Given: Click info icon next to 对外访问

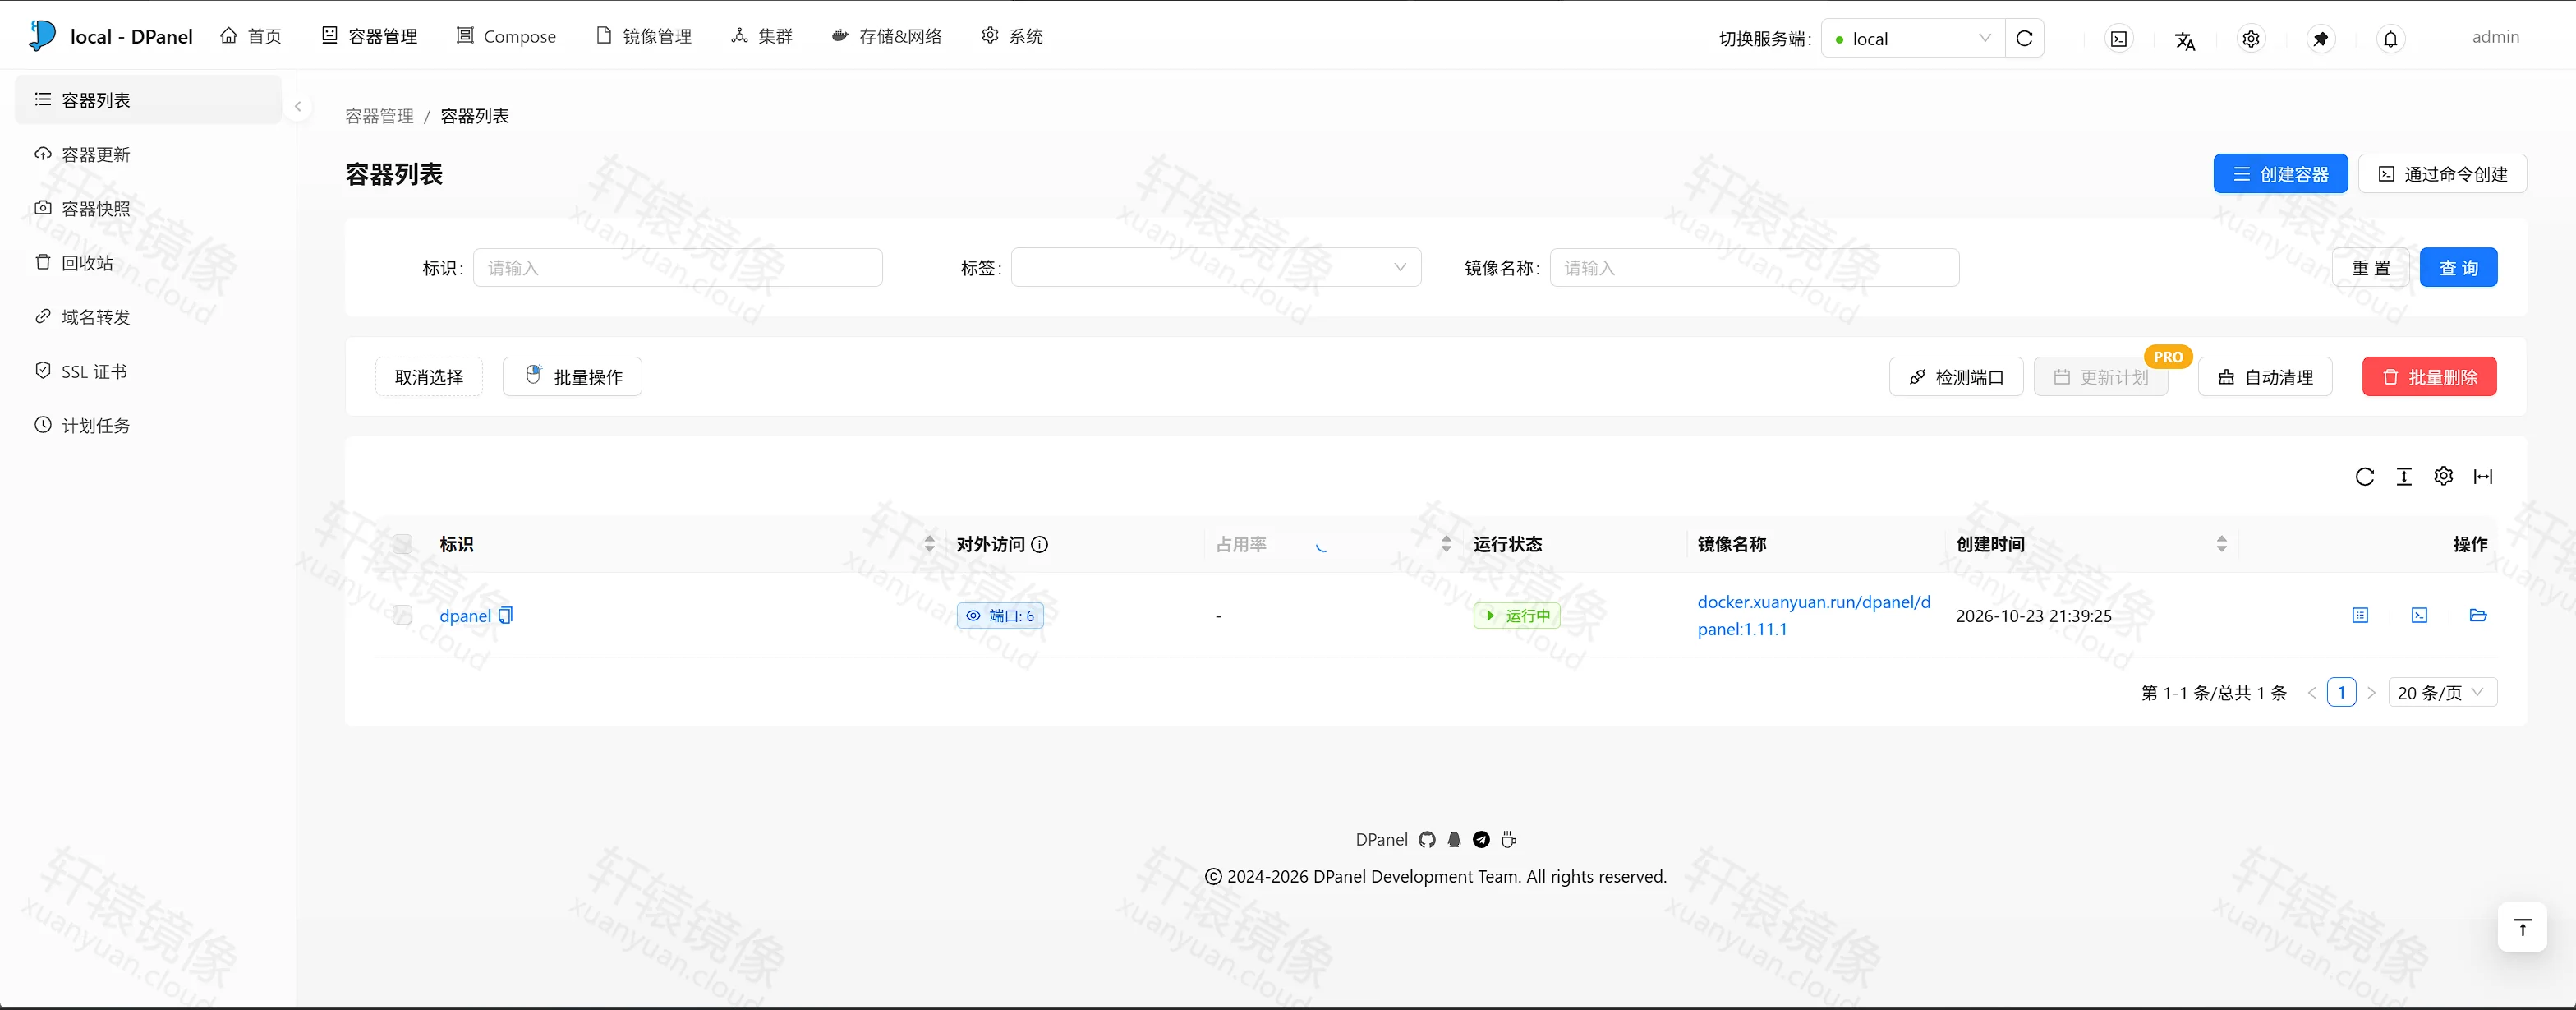Looking at the screenshot, I should point(1040,544).
